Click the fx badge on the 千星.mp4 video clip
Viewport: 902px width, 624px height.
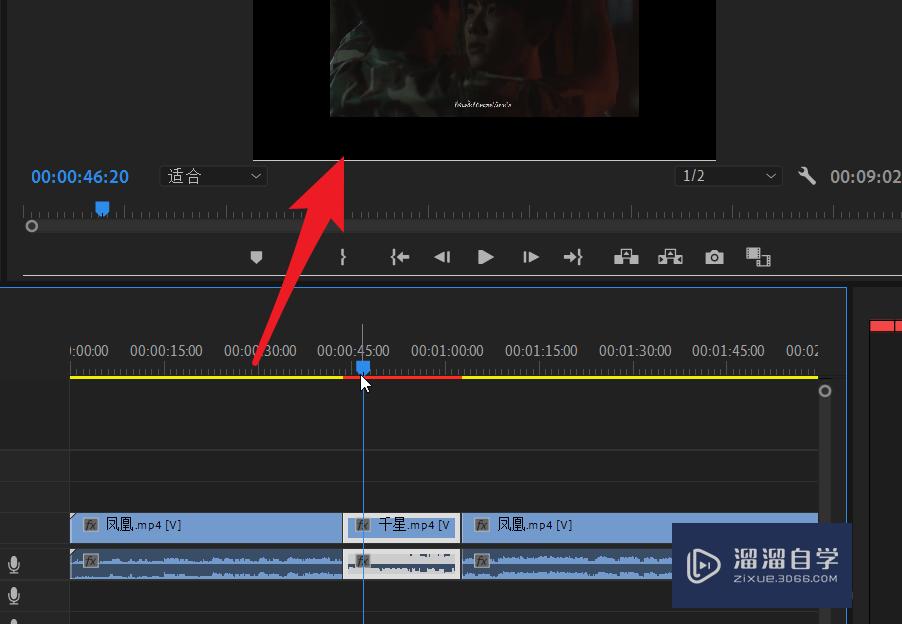coord(362,525)
